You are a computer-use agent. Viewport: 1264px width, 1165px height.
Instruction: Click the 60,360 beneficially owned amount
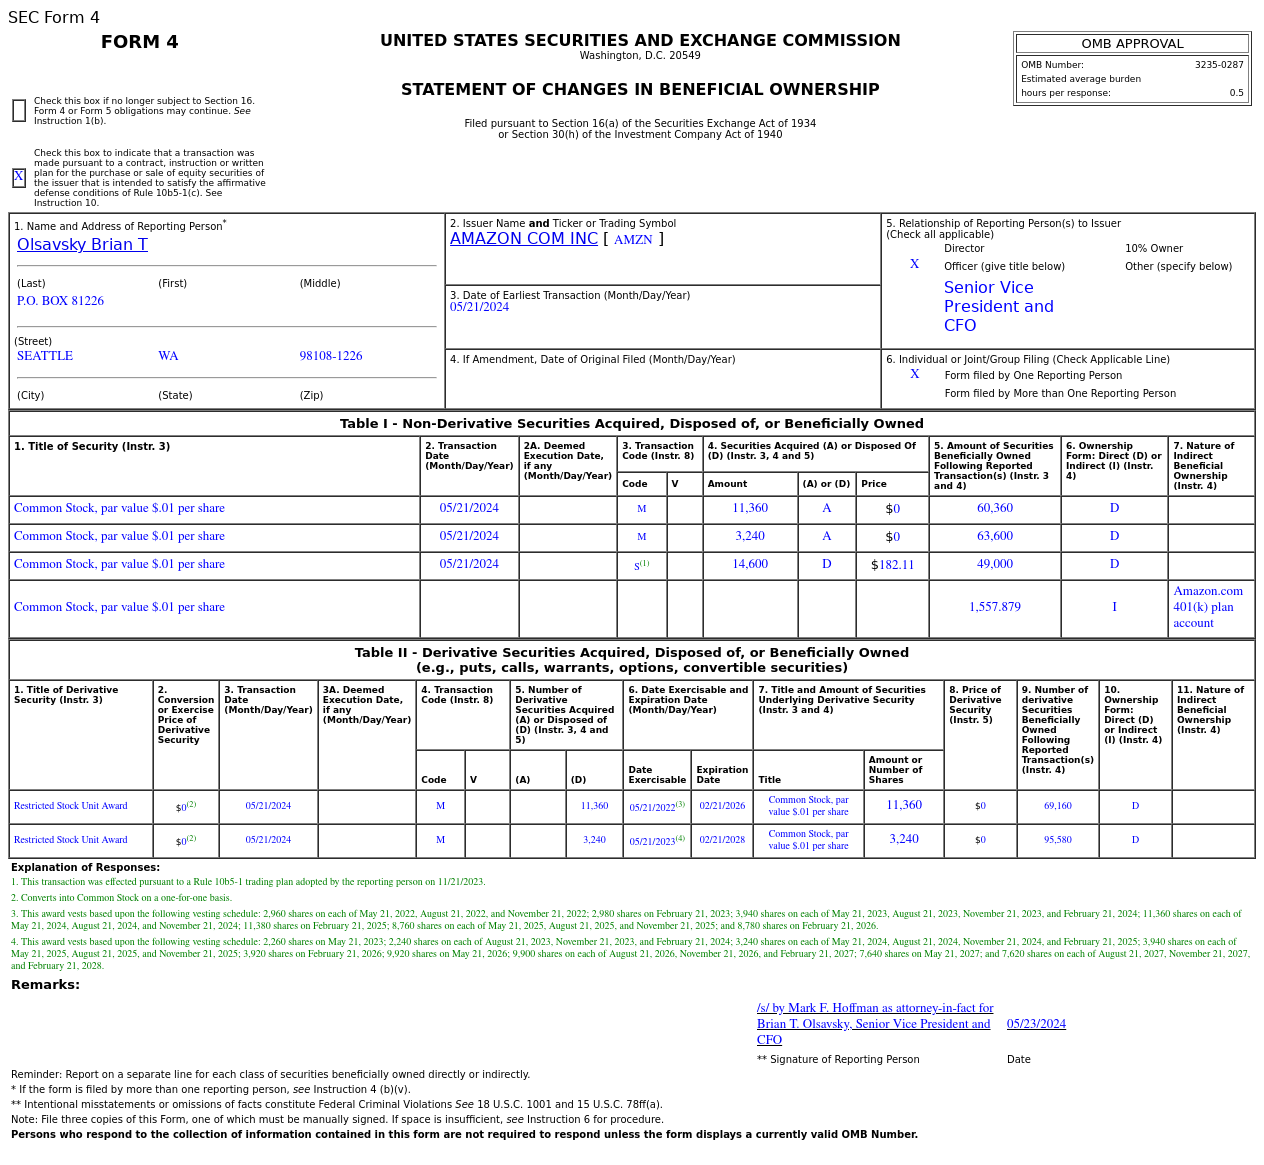(995, 509)
